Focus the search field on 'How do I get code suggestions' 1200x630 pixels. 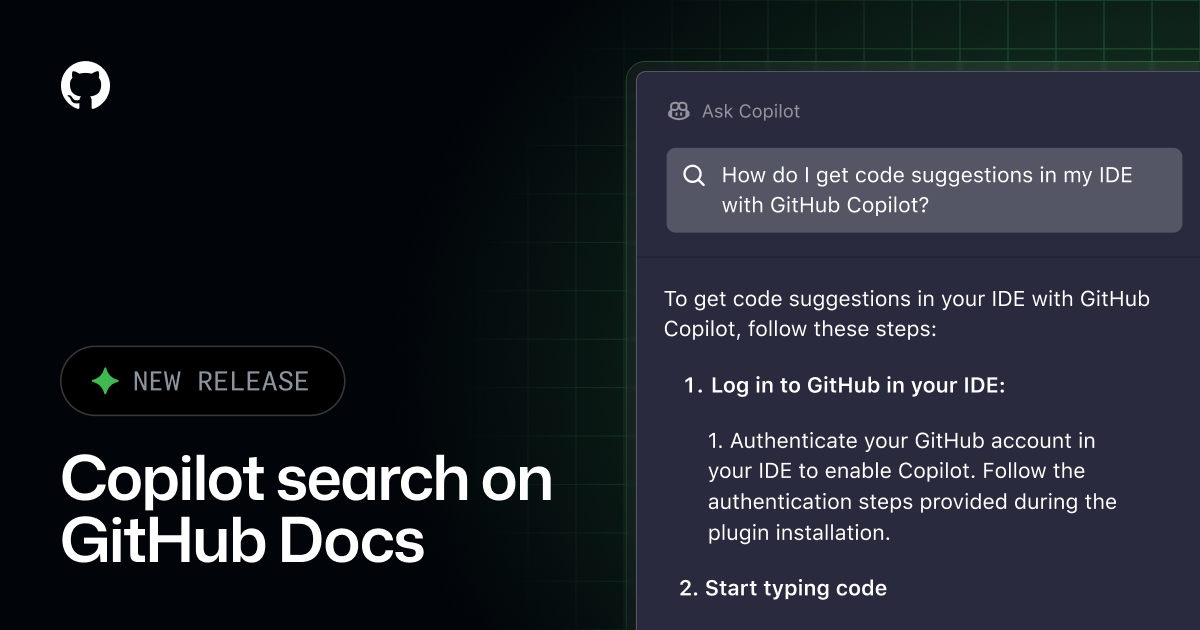(x=926, y=176)
